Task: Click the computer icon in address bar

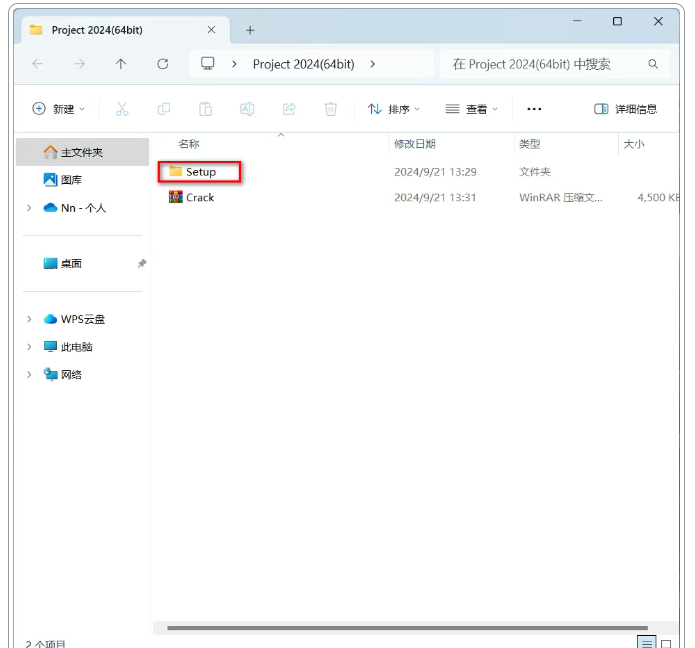Action: tap(207, 63)
